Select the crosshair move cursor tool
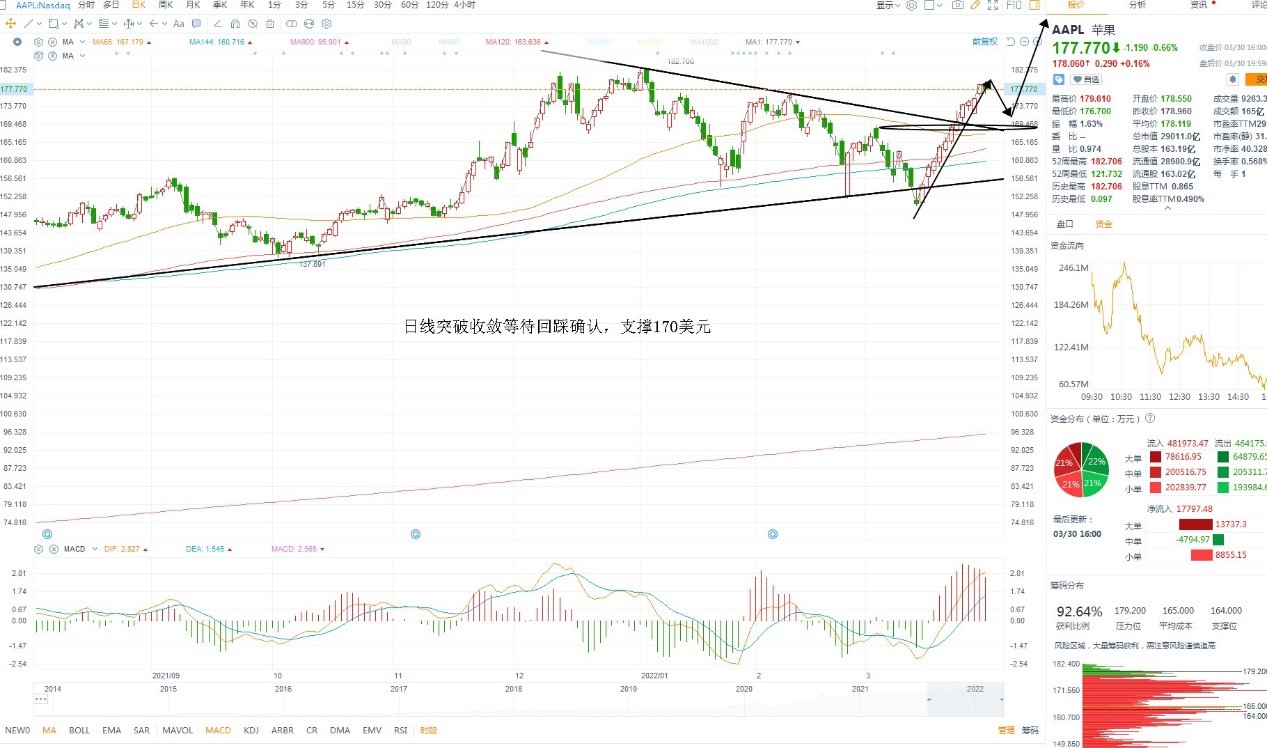The width and height of the screenshot is (1267, 748). (11, 23)
